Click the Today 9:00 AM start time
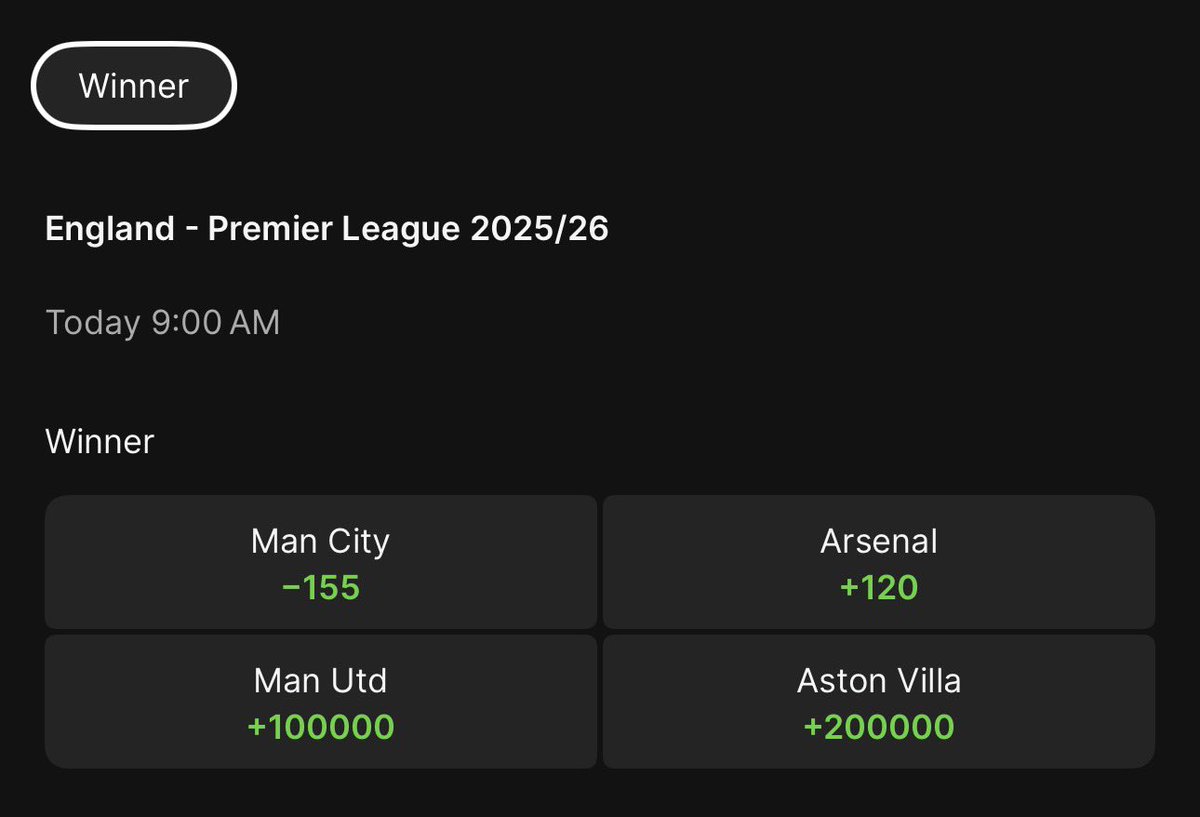Image resolution: width=1200 pixels, height=817 pixels. [x=163, y=322]
